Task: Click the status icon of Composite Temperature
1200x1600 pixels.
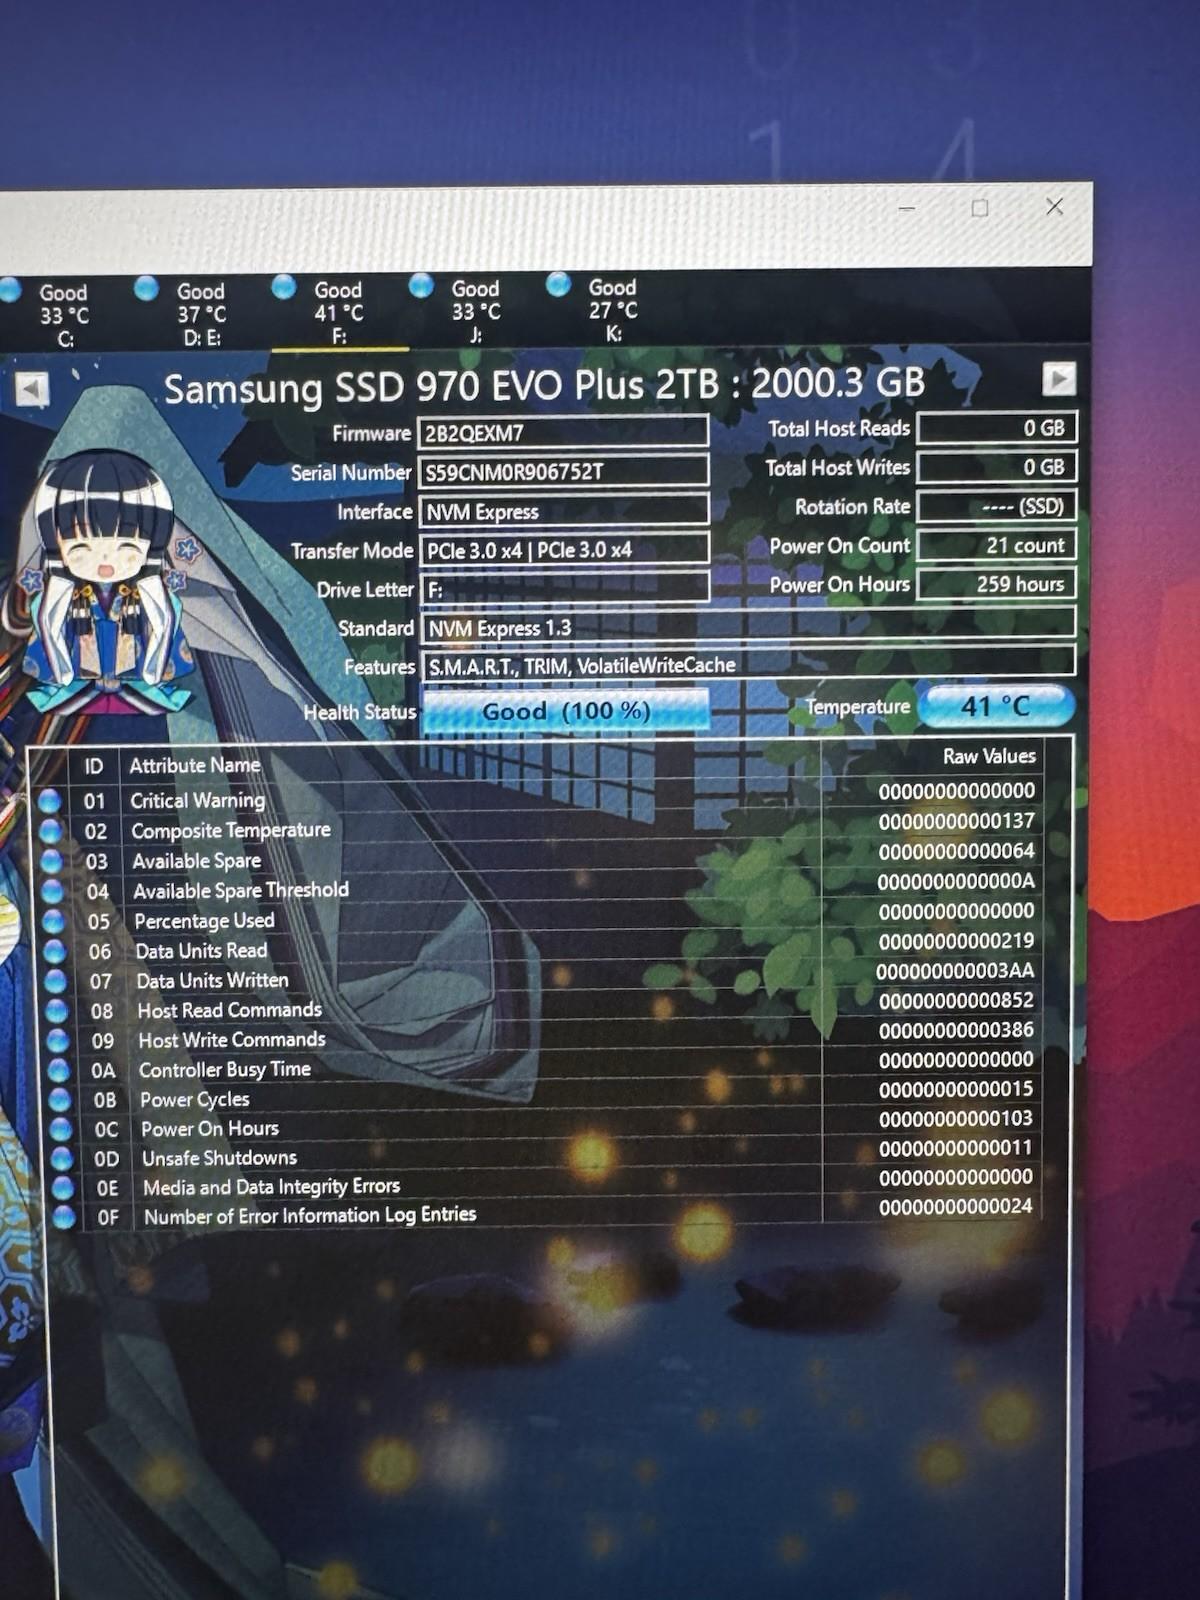Action: [x=51, y=831]
